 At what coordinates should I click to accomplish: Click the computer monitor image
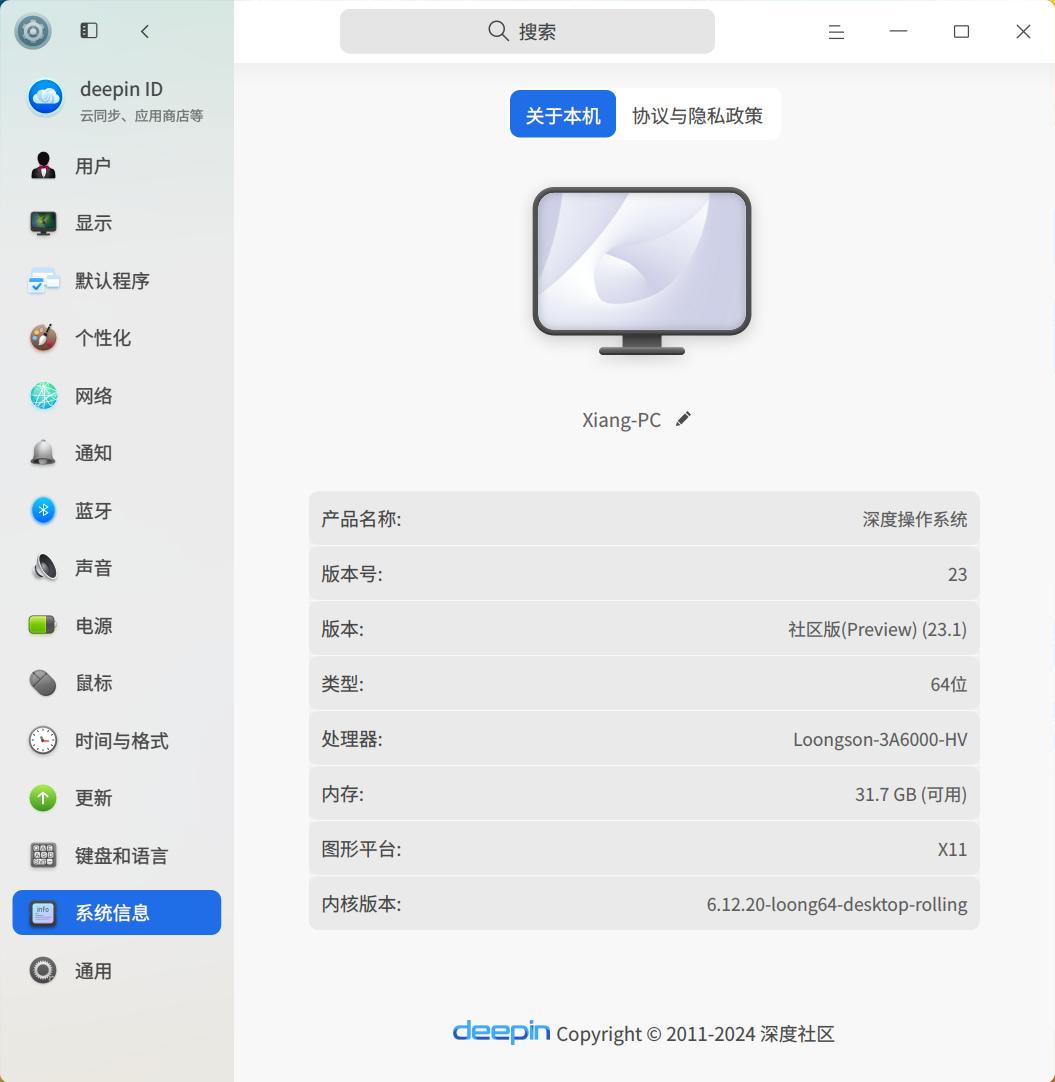pos(642,271)
